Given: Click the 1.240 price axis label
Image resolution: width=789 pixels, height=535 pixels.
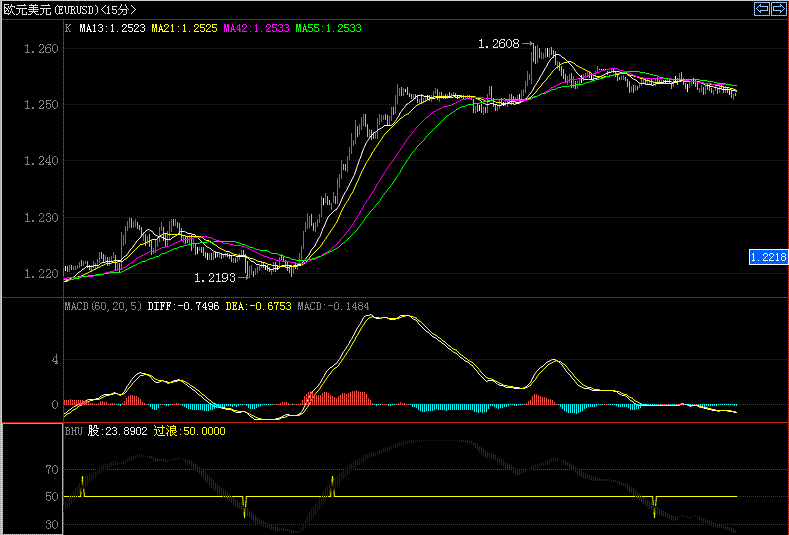Looking at the screenshot, I should 41,161.
